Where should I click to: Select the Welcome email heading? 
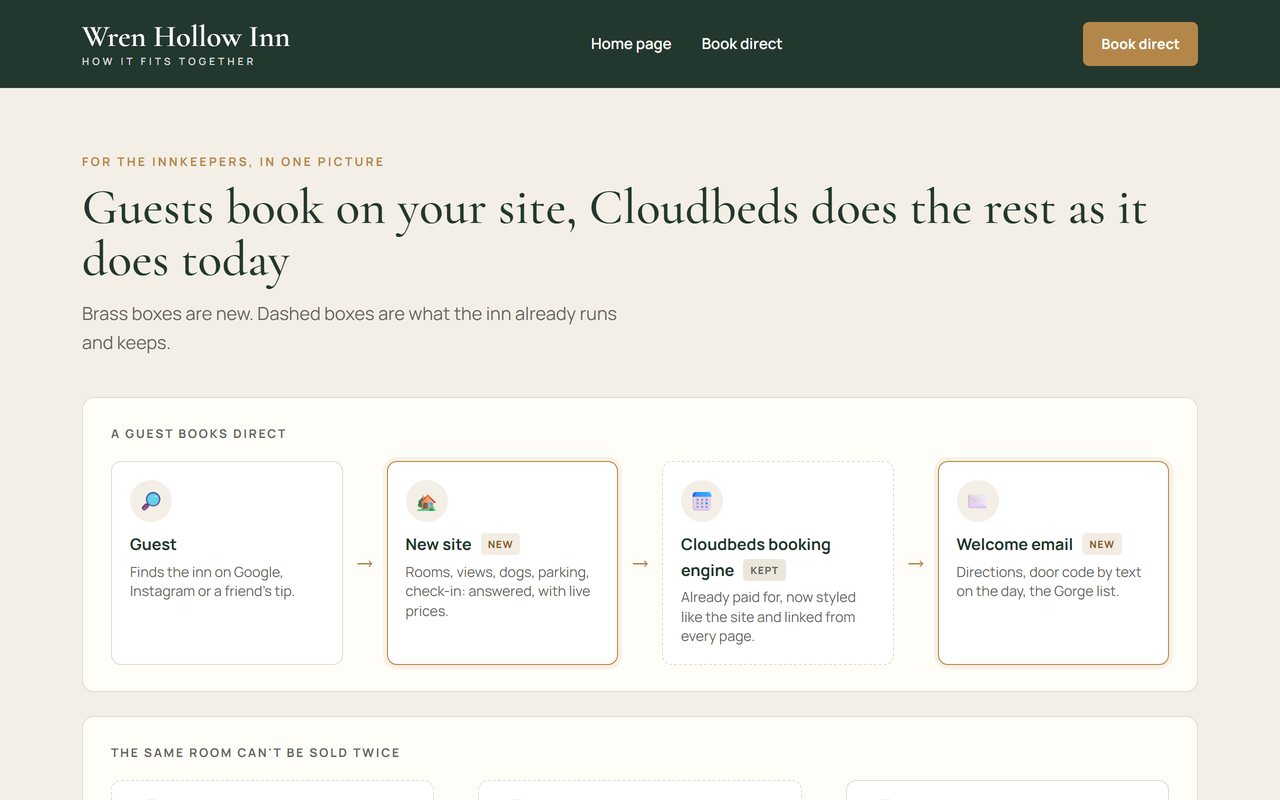pyautogui.click(x=1014, y=544)
